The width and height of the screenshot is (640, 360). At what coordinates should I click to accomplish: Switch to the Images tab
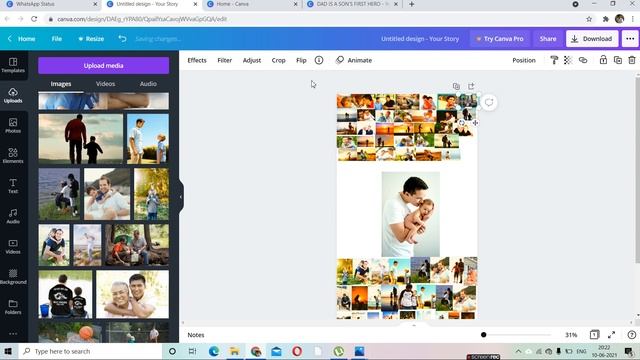tap(61, 84)
